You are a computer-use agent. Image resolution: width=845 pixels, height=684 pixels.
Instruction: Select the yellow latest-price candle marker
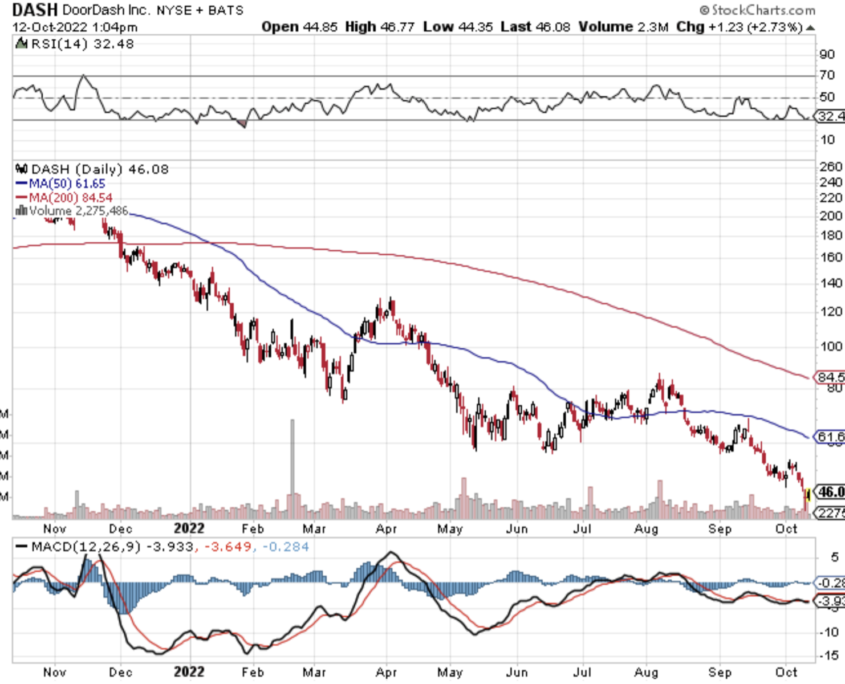coord(808,495)
